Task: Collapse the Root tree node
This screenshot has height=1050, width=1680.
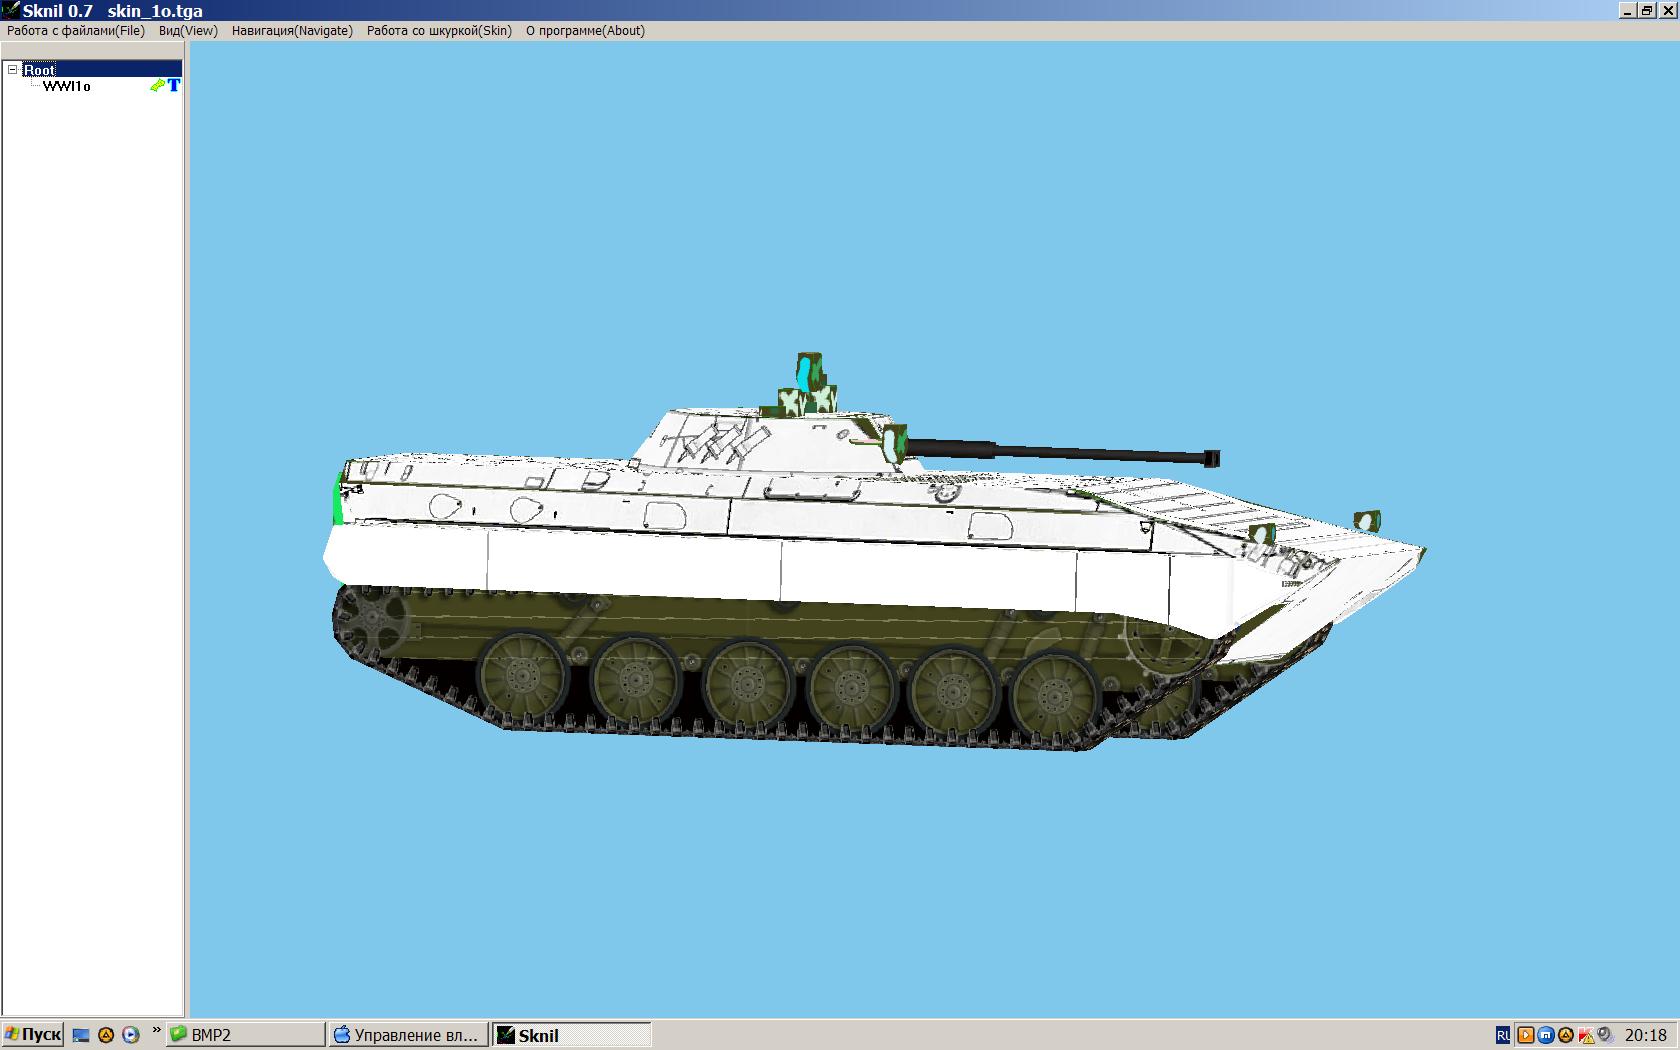Action: tap(13, 70)
